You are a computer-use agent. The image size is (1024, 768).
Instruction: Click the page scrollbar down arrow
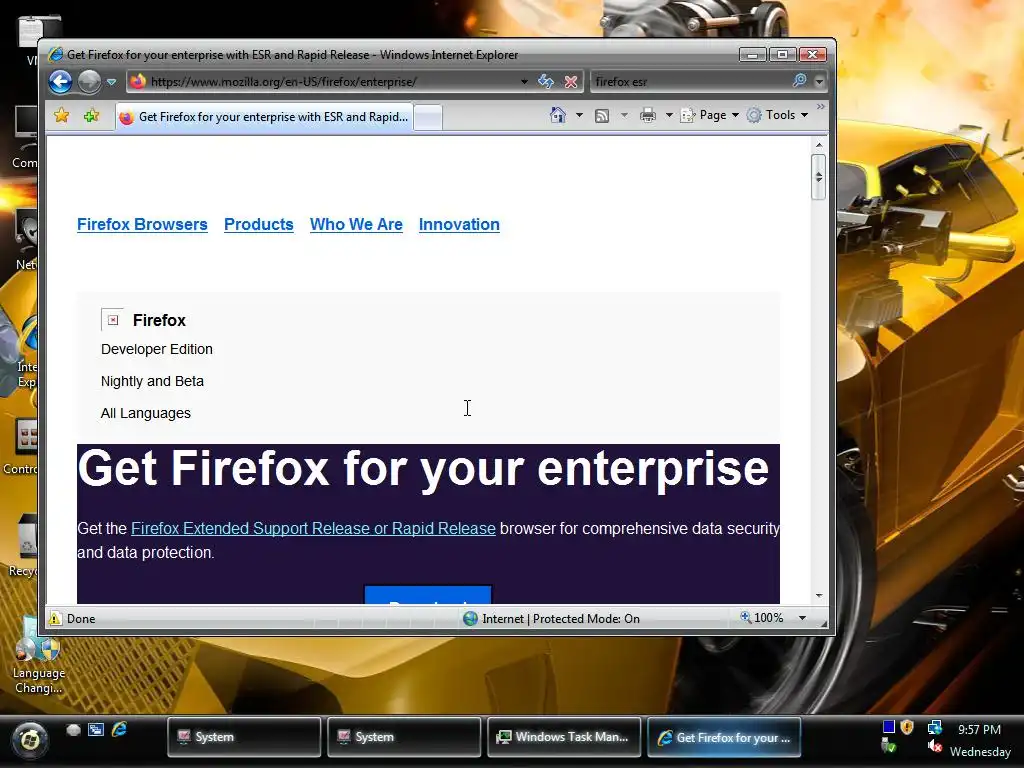click(x=819, y=596)
